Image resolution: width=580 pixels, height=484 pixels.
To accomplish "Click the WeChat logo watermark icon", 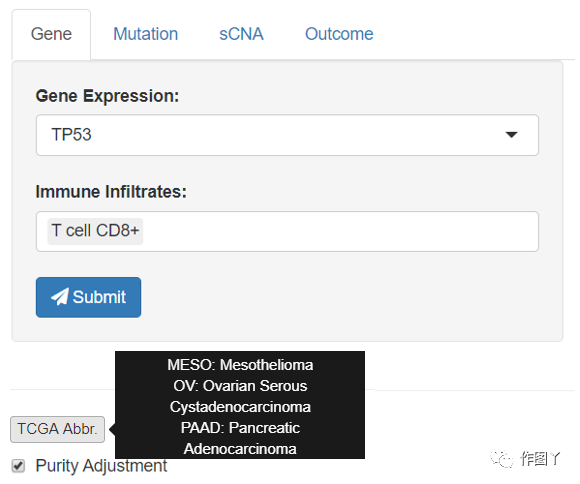I will pos(502,459).
